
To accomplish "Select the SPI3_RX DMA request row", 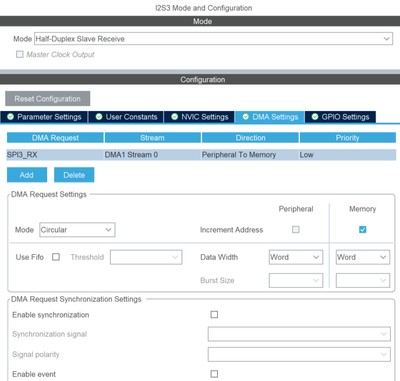I will click(x=201, y=155).
